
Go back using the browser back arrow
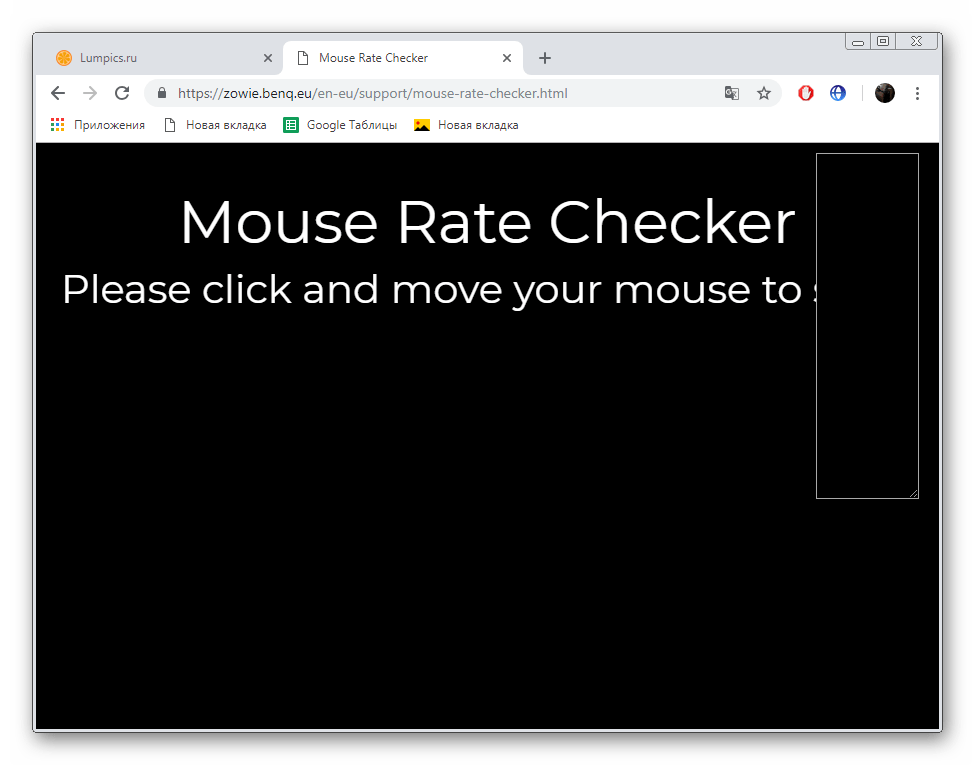click(58, 93)
